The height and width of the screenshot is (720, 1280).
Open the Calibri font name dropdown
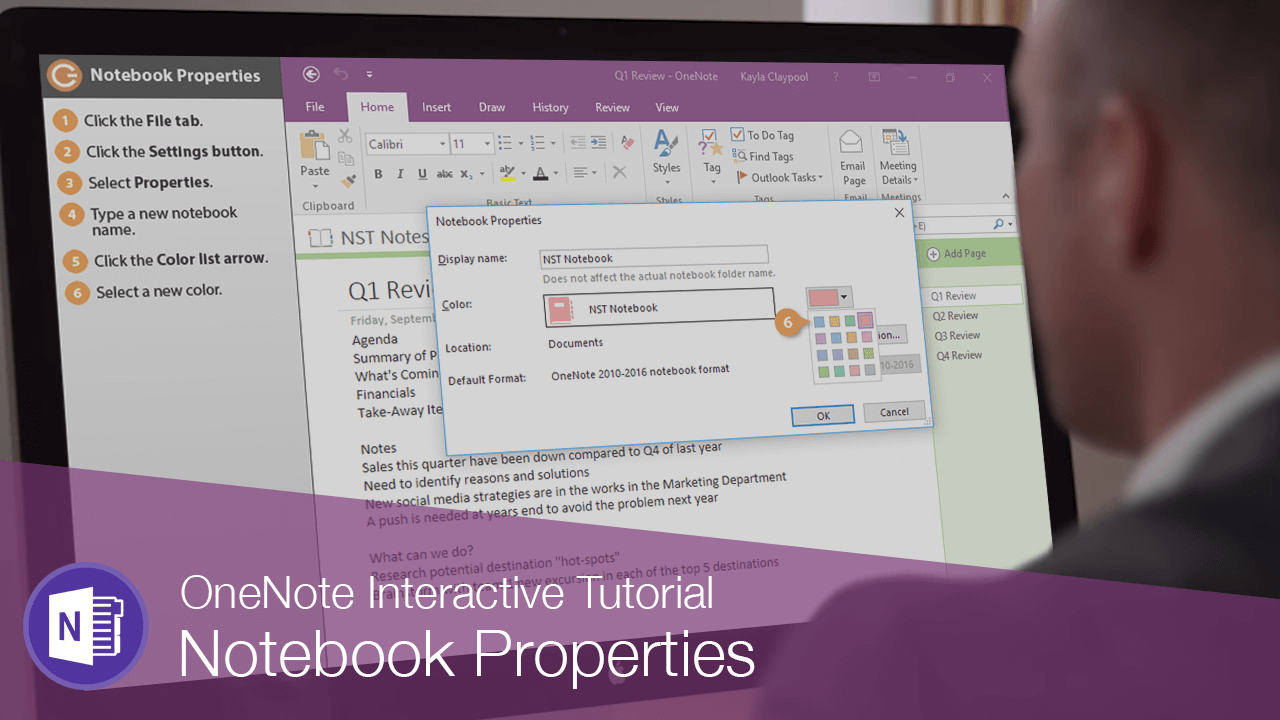[442, 144]
